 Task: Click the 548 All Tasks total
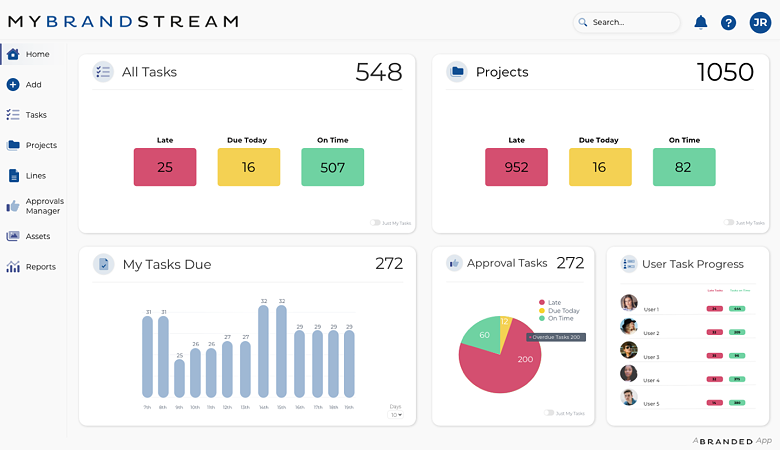[x=379, y=72]
